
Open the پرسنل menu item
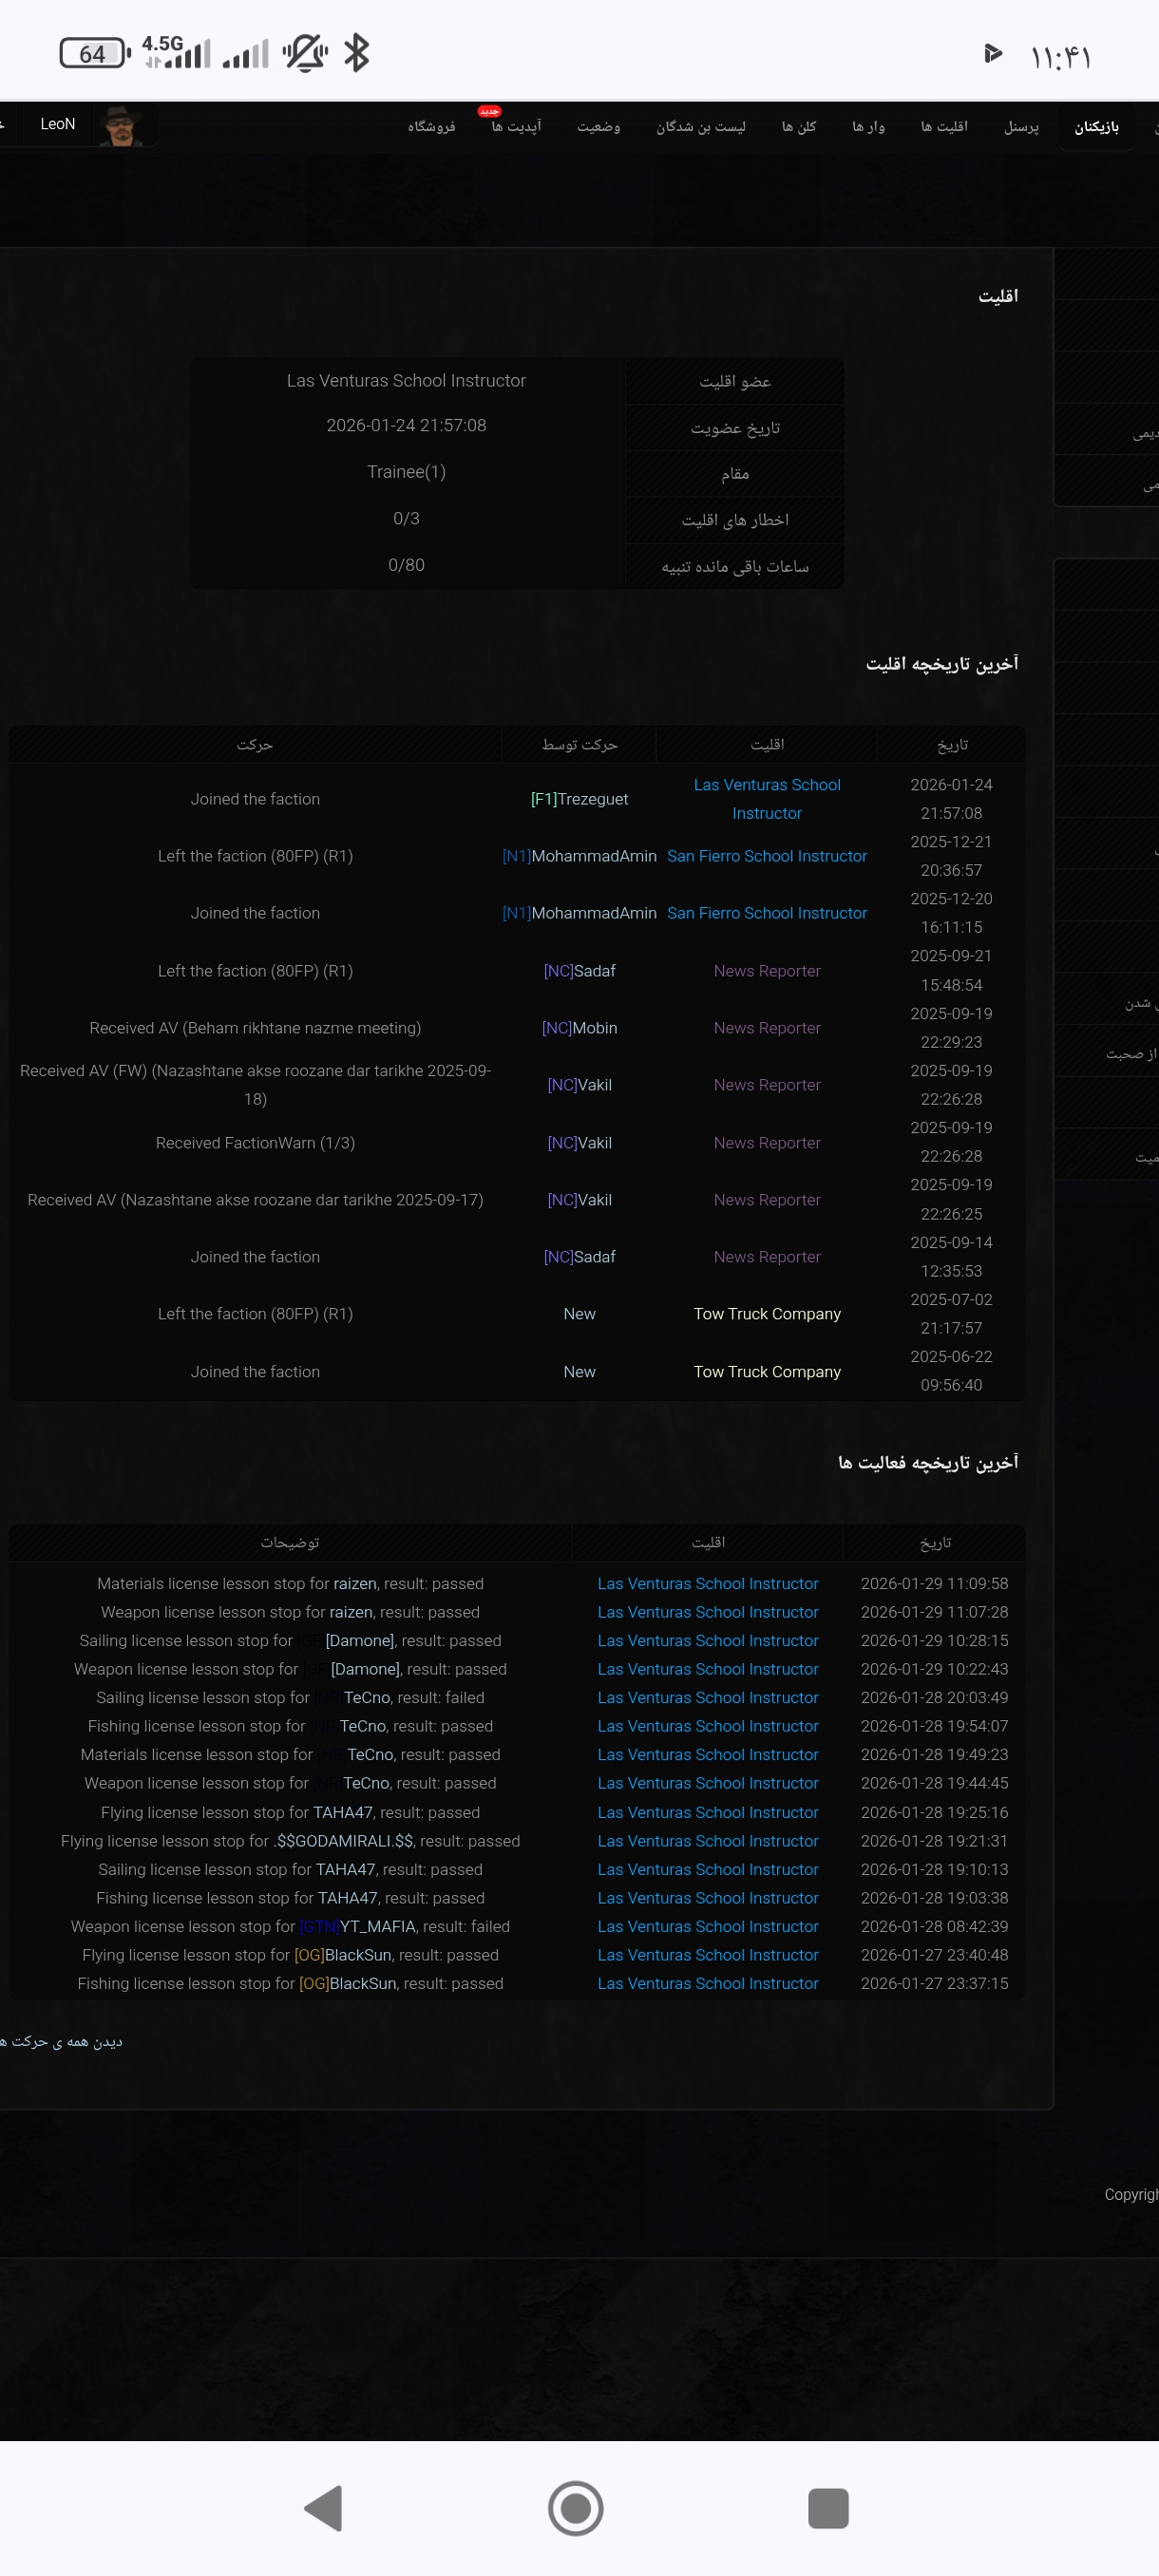click(x=1021, y=127)
